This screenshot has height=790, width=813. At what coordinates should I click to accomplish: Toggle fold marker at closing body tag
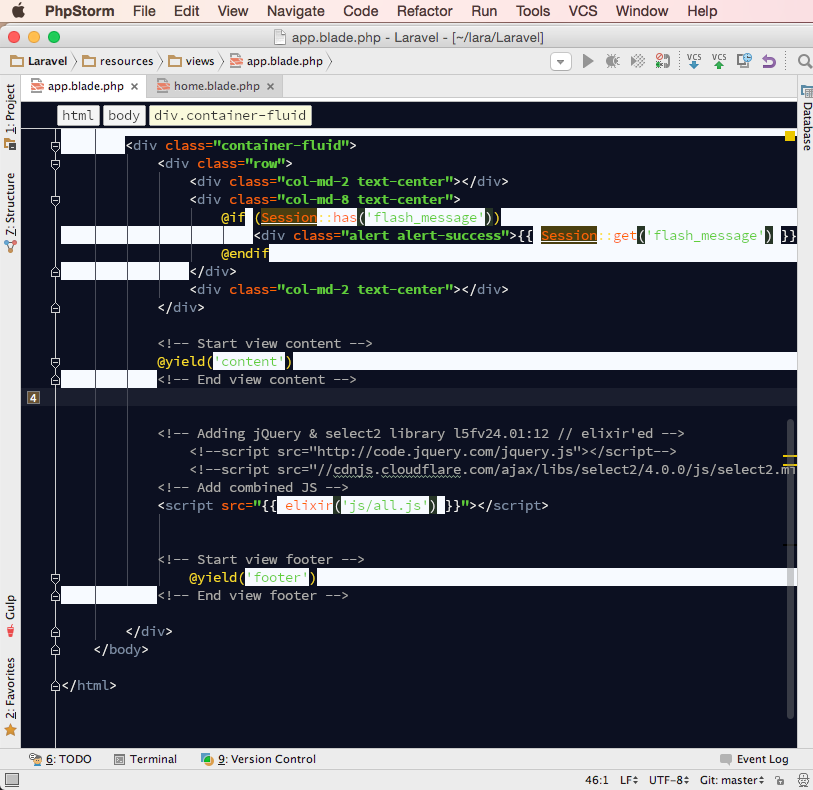click(x=55, y=650)
